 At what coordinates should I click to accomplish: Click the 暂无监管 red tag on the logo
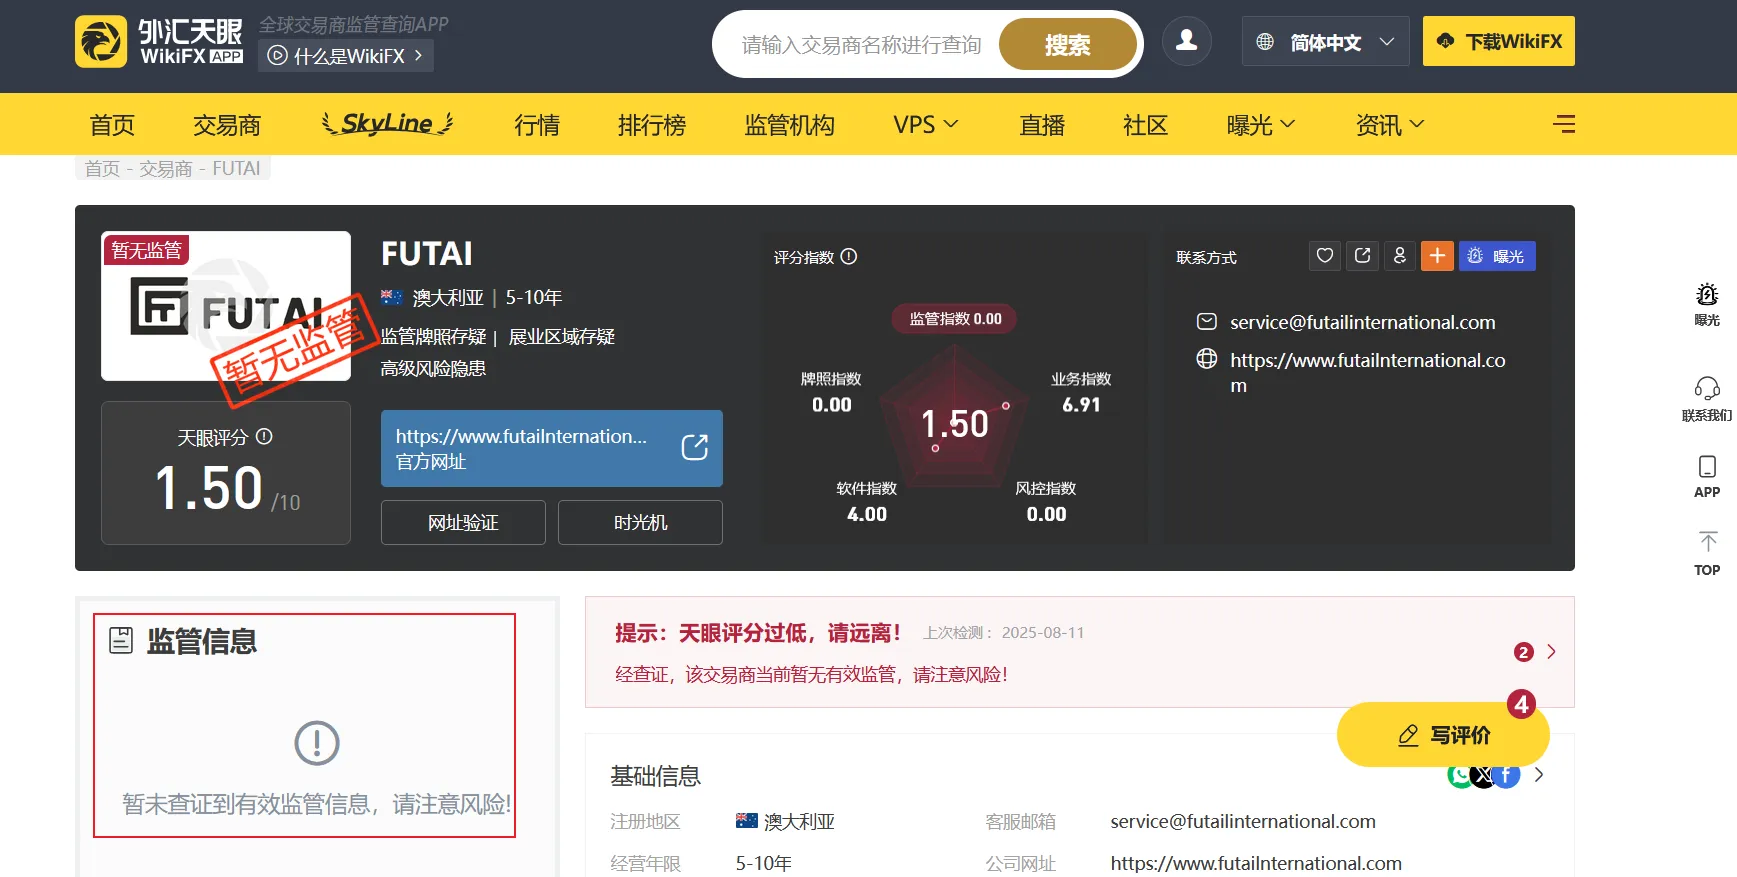(x=146, y=250)
